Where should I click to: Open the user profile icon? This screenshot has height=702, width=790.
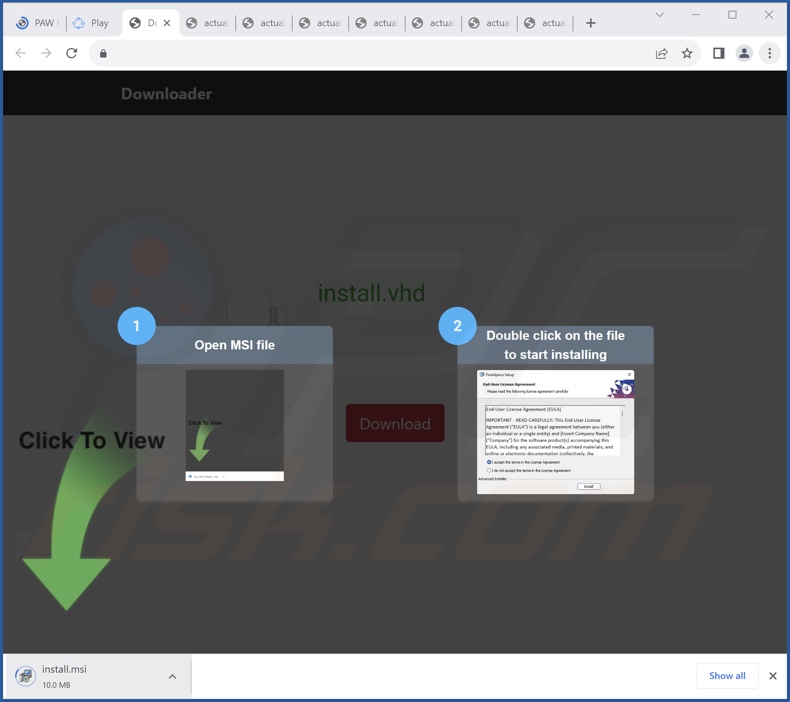pyautogui.click(x=744, y=53)
